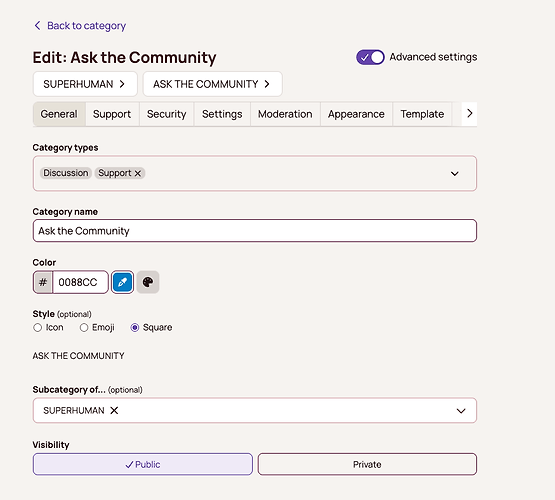Switch to the General tab
This screenshot has height=500, width=555.
(x=59, y=114)
